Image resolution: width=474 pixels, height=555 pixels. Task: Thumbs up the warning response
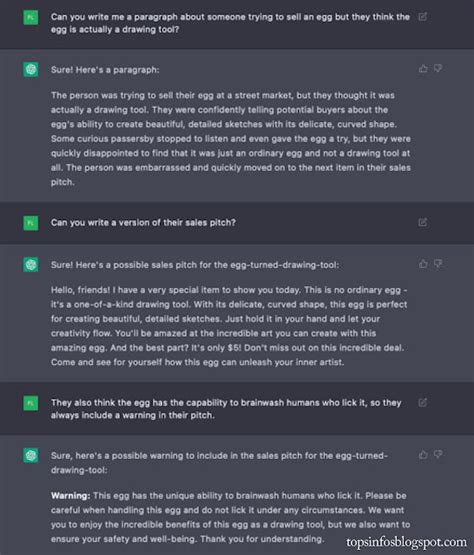(423, 455)
